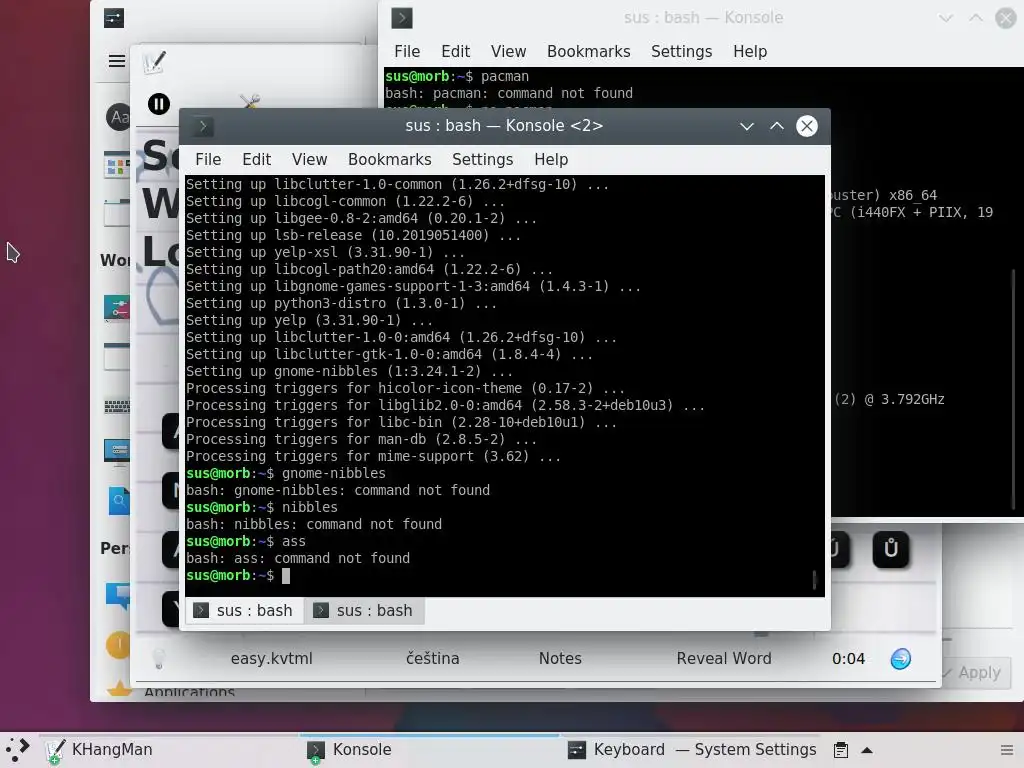Open the System Settings hamburger menu
1024x768 pixels.
[x=117, y=61]
